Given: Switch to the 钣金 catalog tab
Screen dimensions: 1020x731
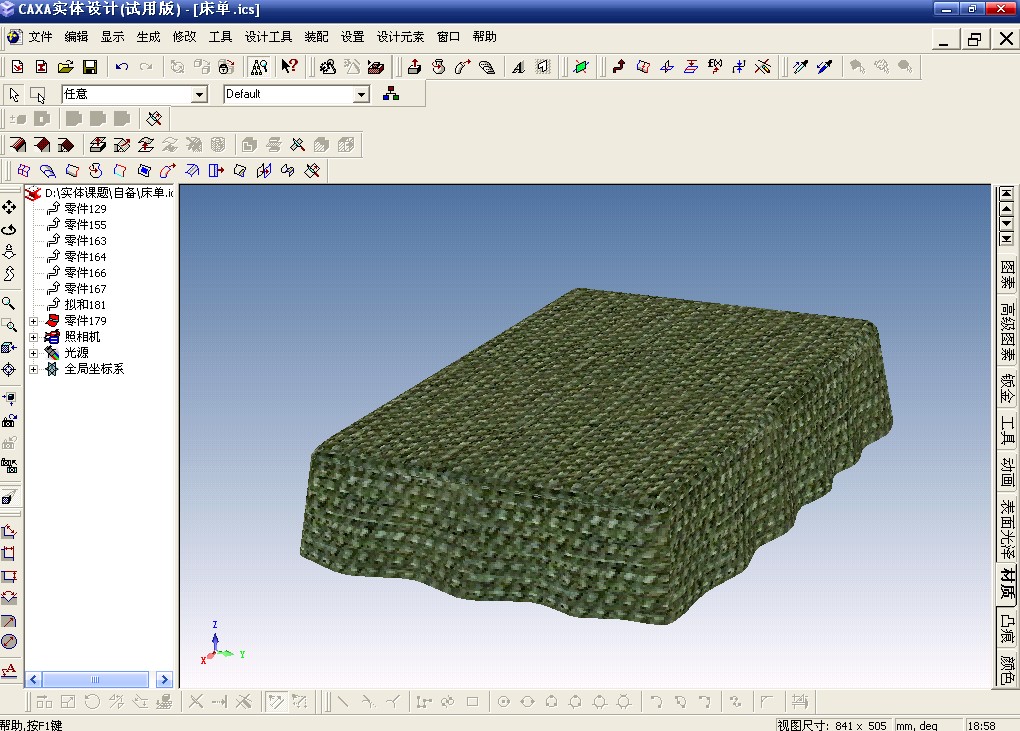Looking at the screenshot, I should (1007, 388).
